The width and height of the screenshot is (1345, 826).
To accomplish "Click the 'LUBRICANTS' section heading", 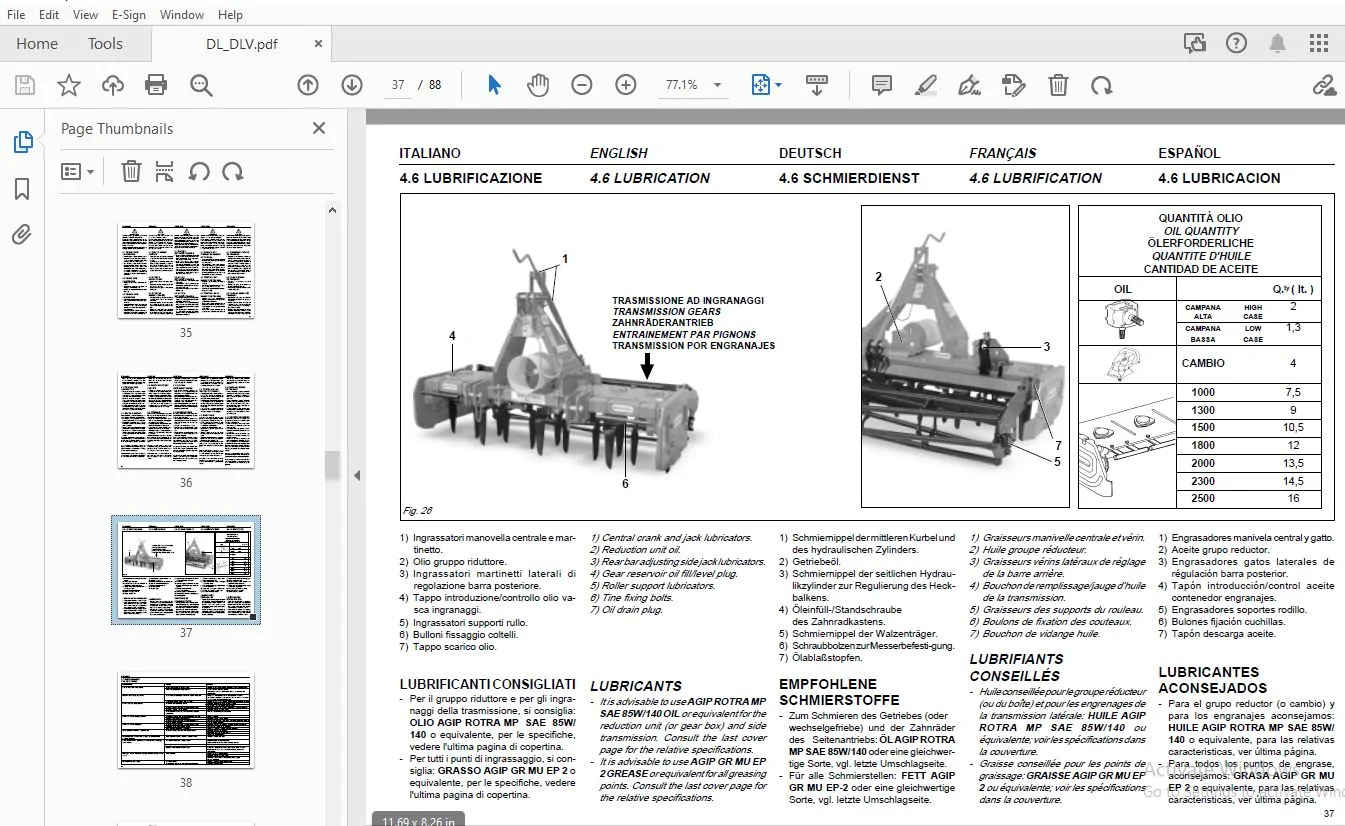I will point(636,686).
